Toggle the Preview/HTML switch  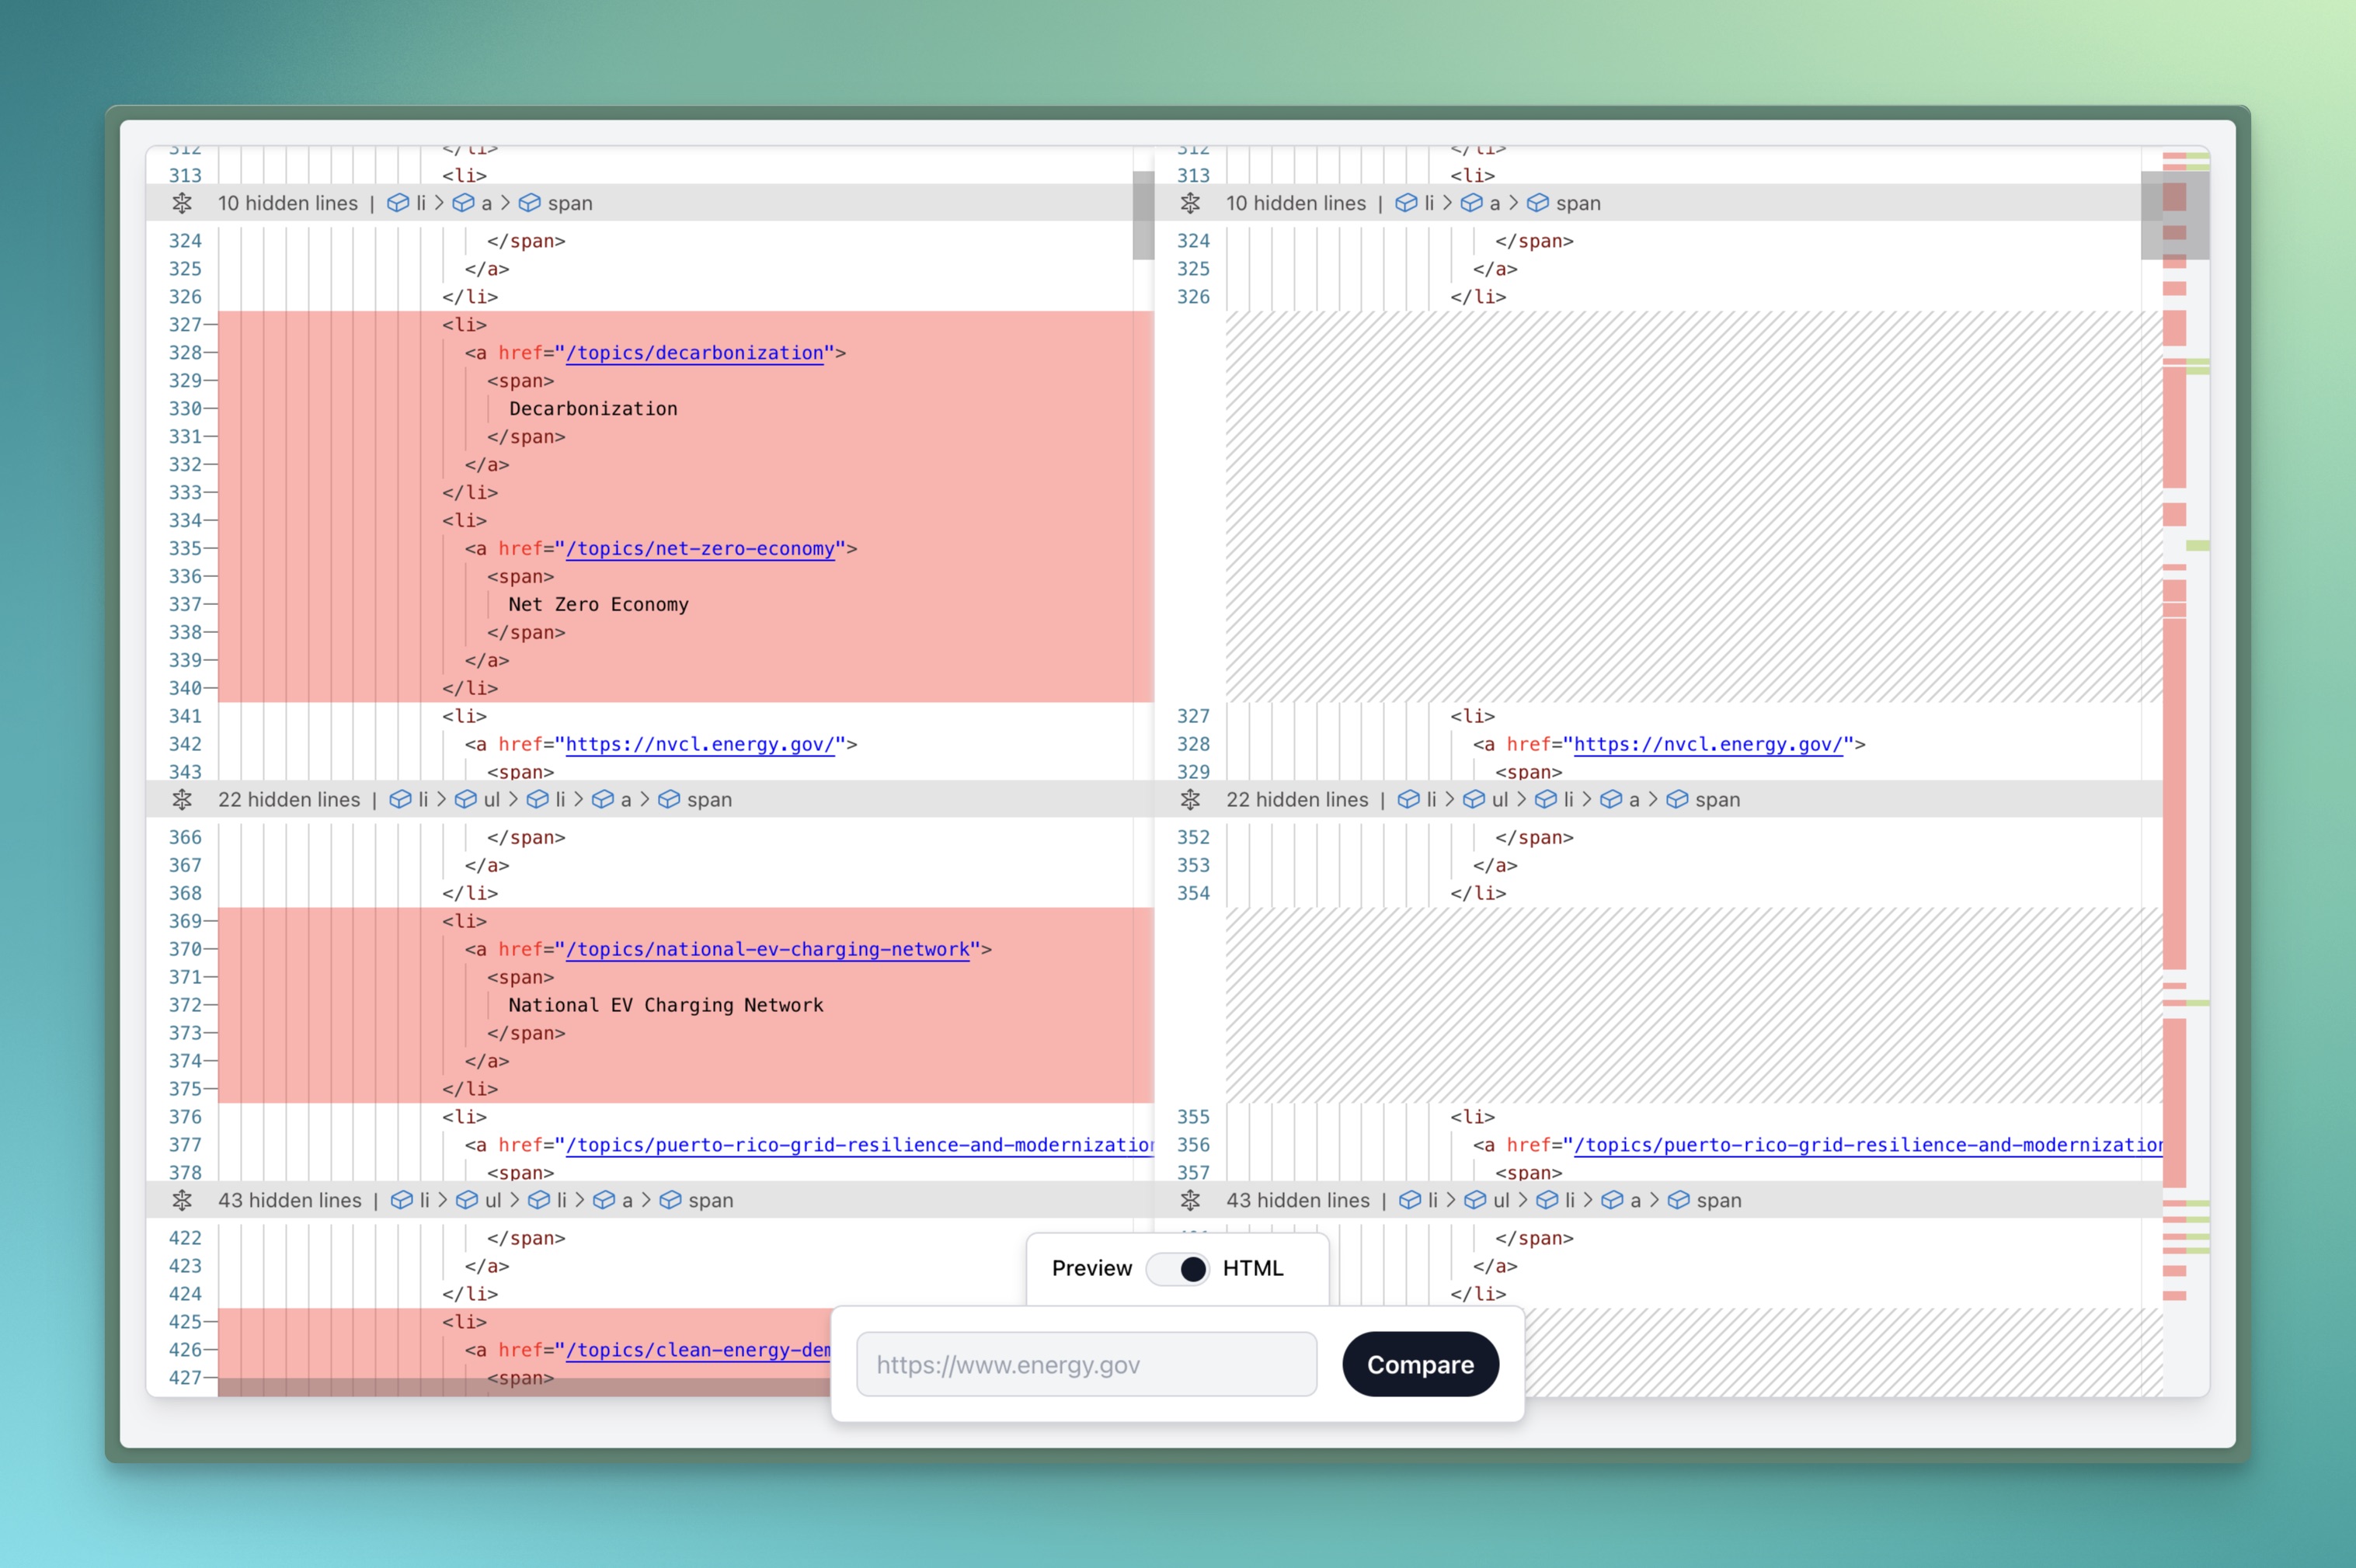coord(1178,1268)
